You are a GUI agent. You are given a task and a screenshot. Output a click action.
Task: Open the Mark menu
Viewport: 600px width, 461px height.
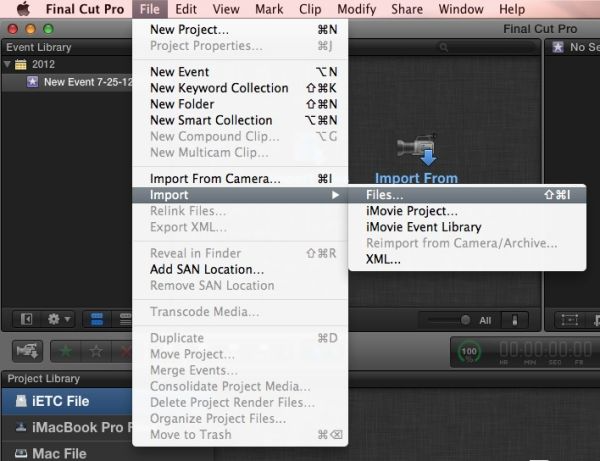[269, 9]
